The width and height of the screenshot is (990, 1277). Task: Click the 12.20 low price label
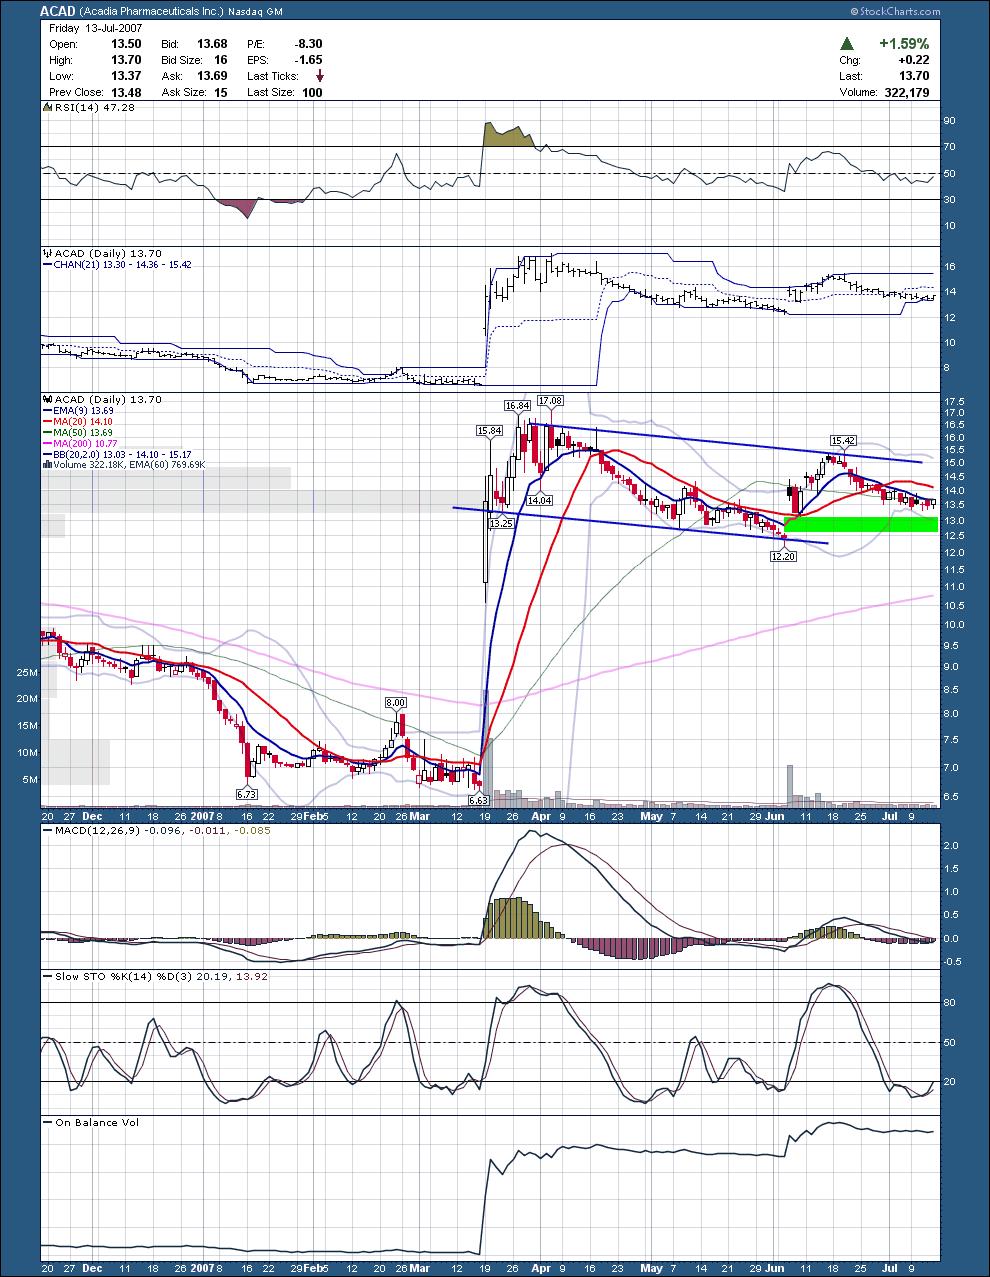pos(783,556)
